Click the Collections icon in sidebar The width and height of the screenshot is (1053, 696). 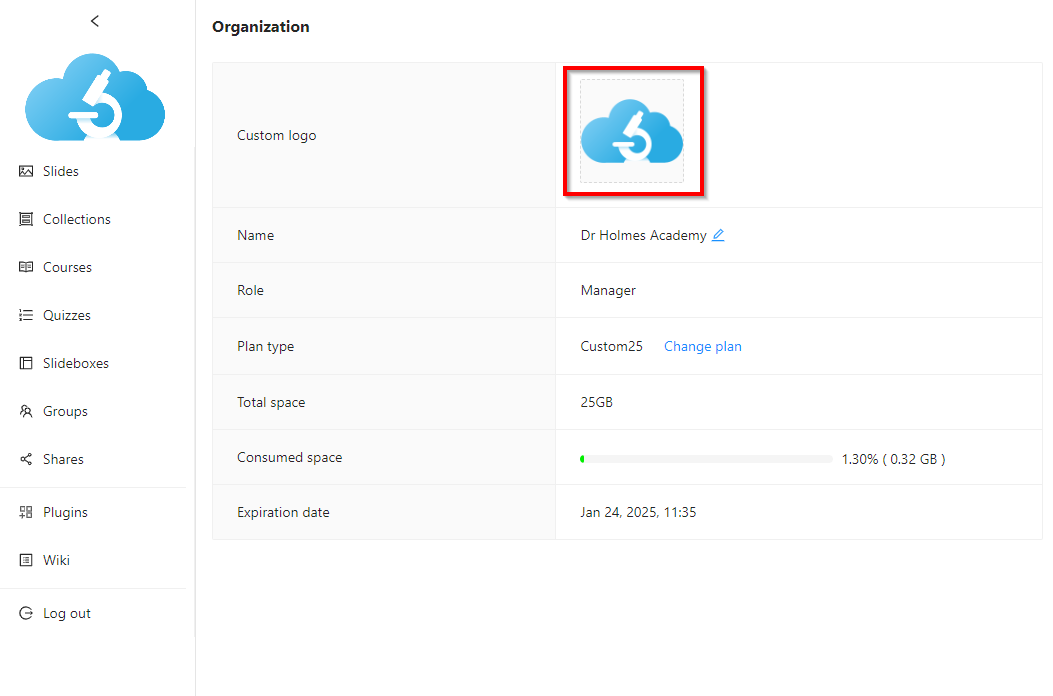pyautogui.click(x=26, y=219)
